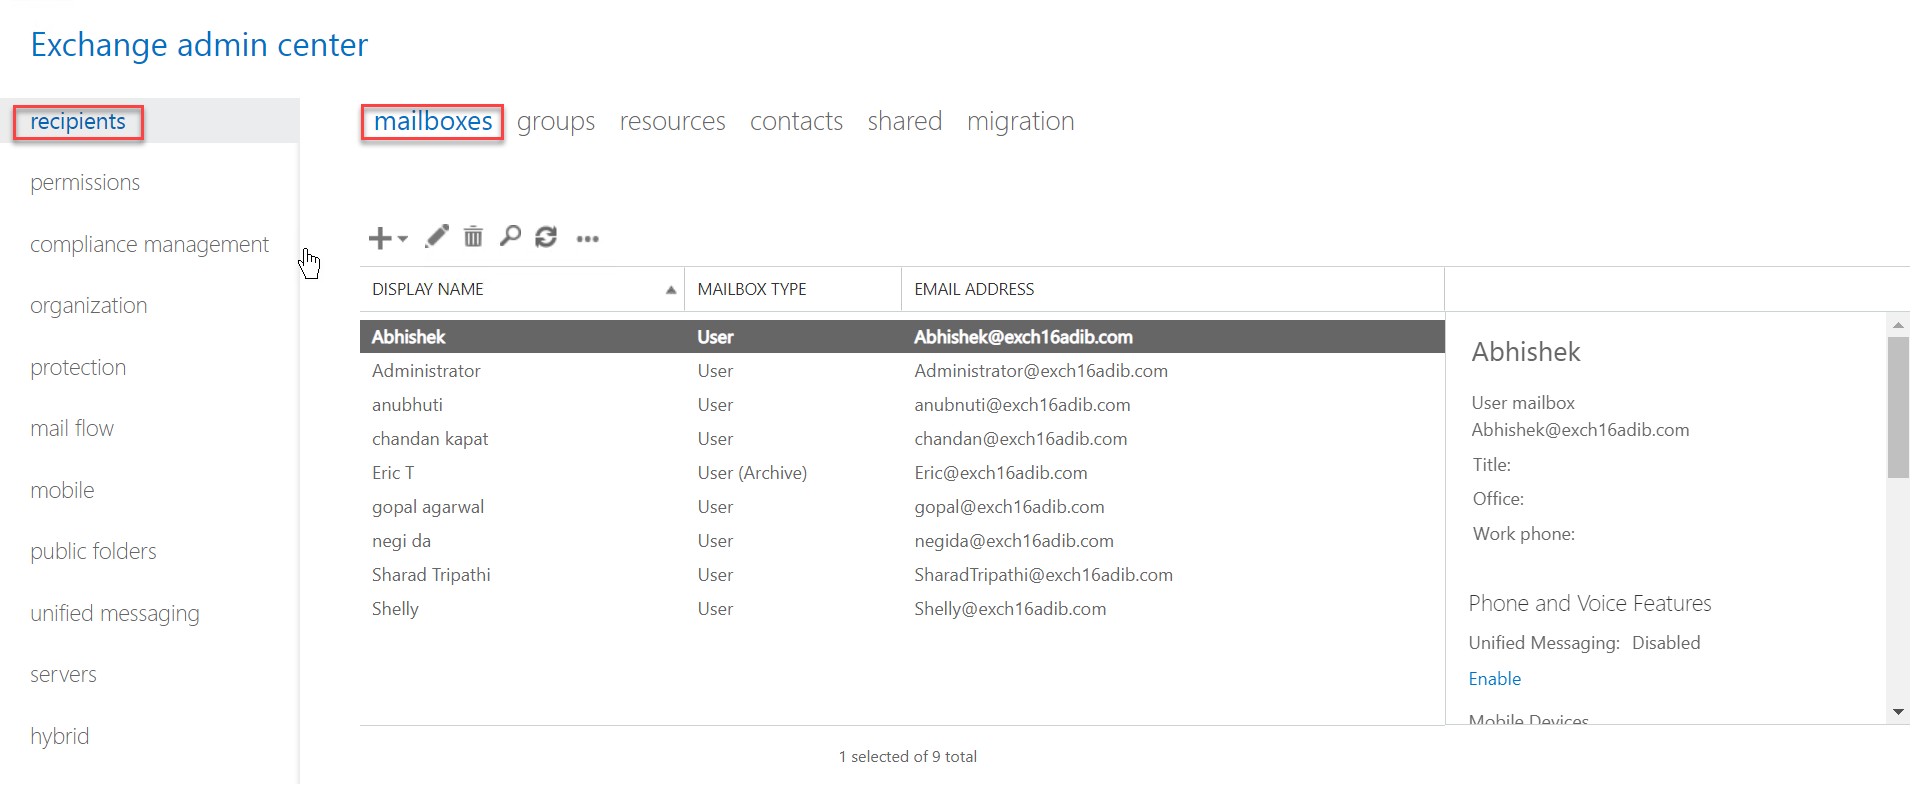
Task: Switch to the groups tab
Action: tap(556, 122)
